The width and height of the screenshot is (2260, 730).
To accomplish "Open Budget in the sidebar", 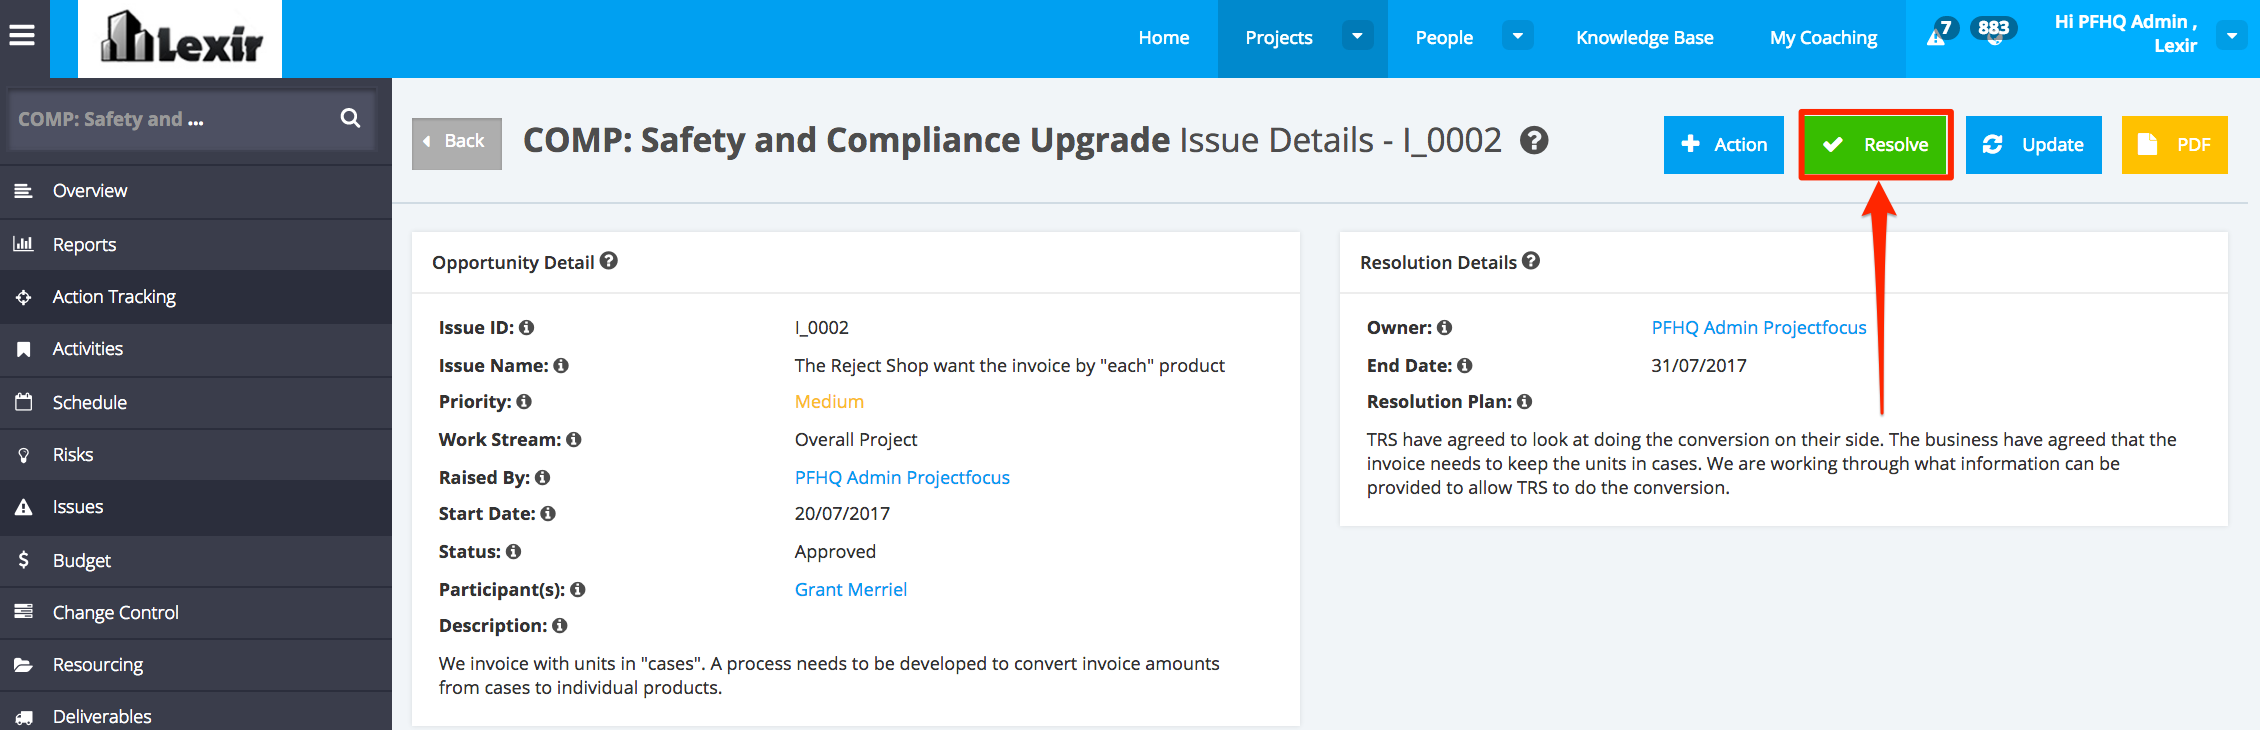I will click(196, 561).
